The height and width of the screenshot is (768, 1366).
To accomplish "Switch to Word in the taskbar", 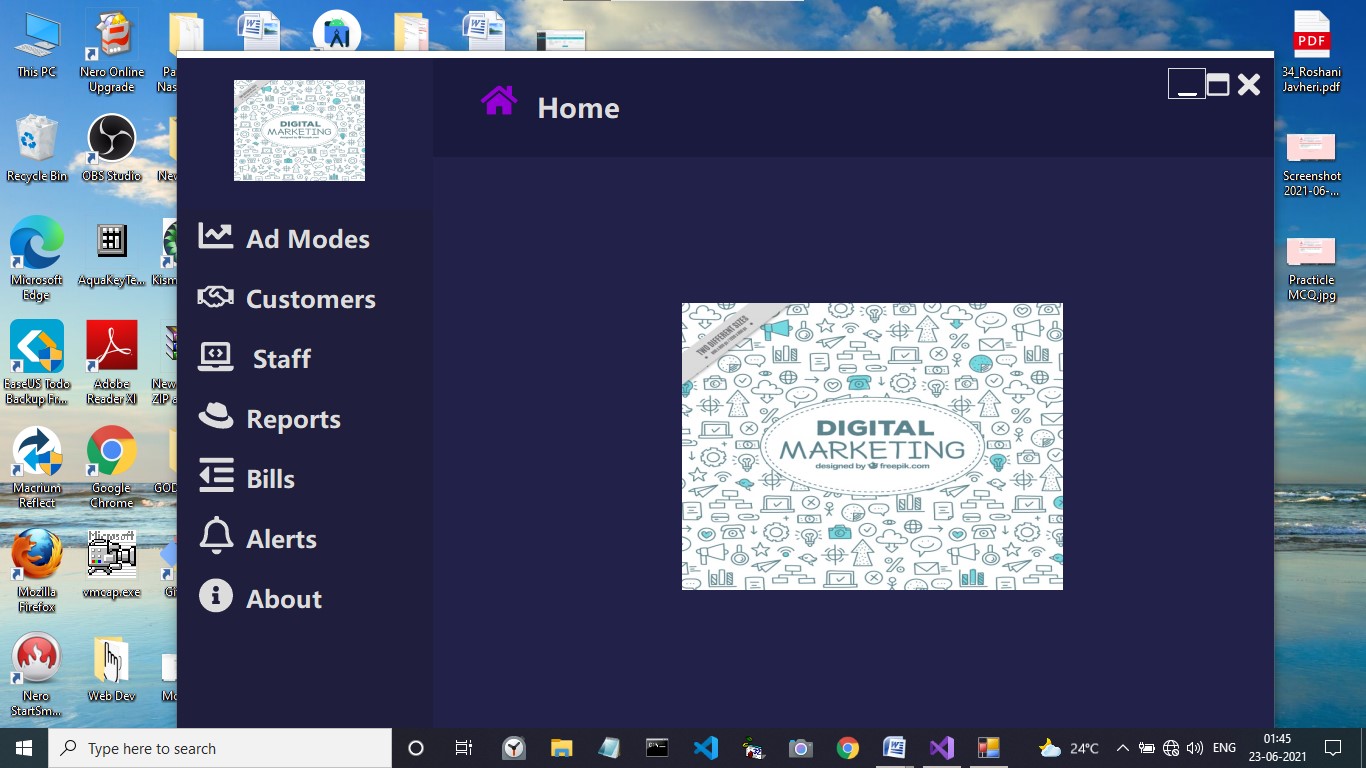I will [894, 748].
